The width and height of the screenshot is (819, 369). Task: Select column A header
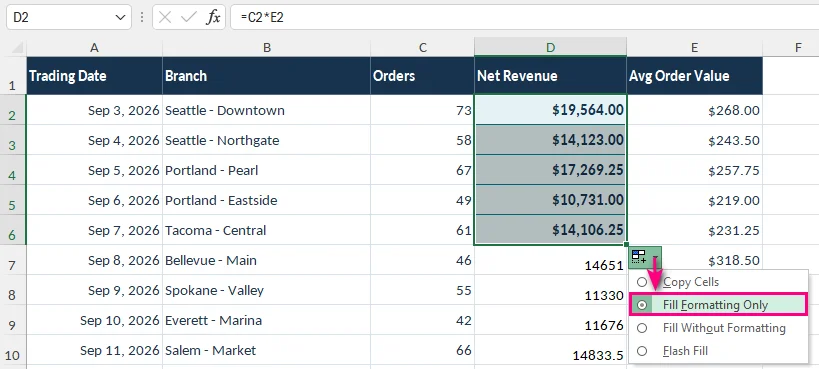pos(95,48)
